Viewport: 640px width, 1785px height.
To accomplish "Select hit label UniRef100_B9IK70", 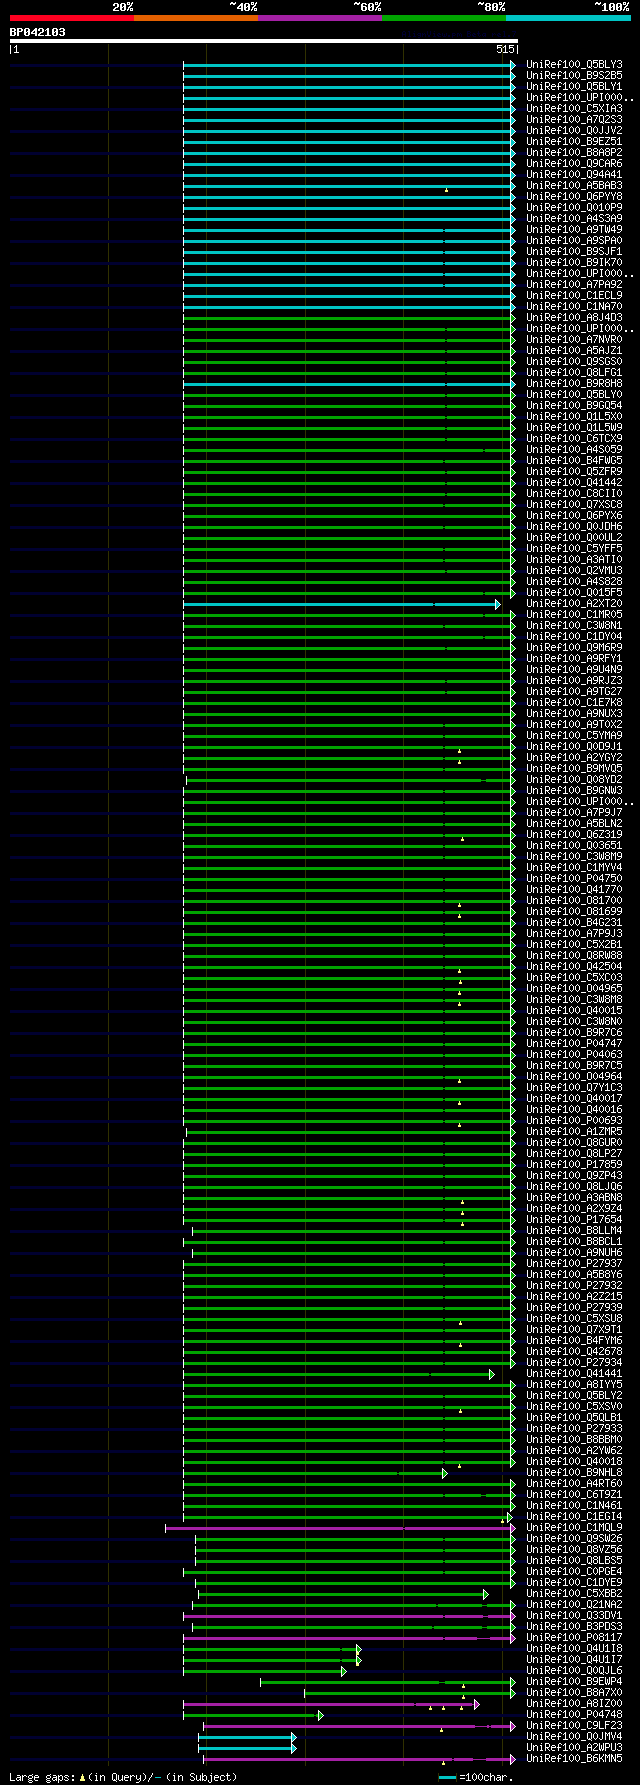I will [574, 263].
